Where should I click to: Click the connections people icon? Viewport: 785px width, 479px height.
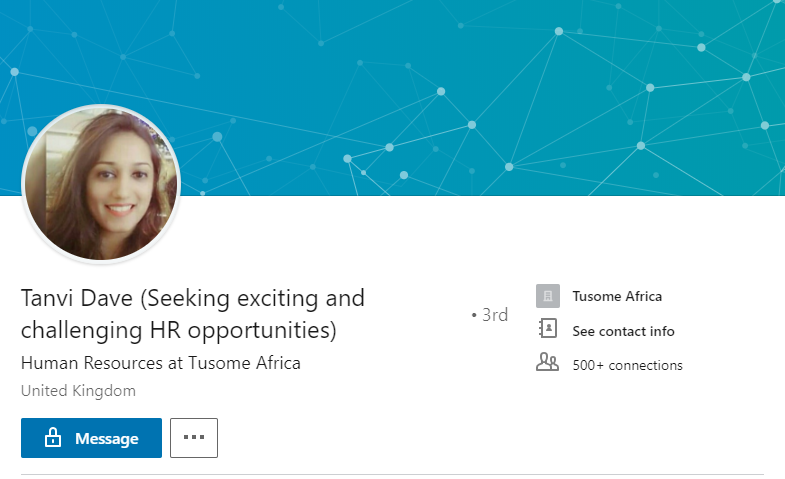[x=547, y=363]
